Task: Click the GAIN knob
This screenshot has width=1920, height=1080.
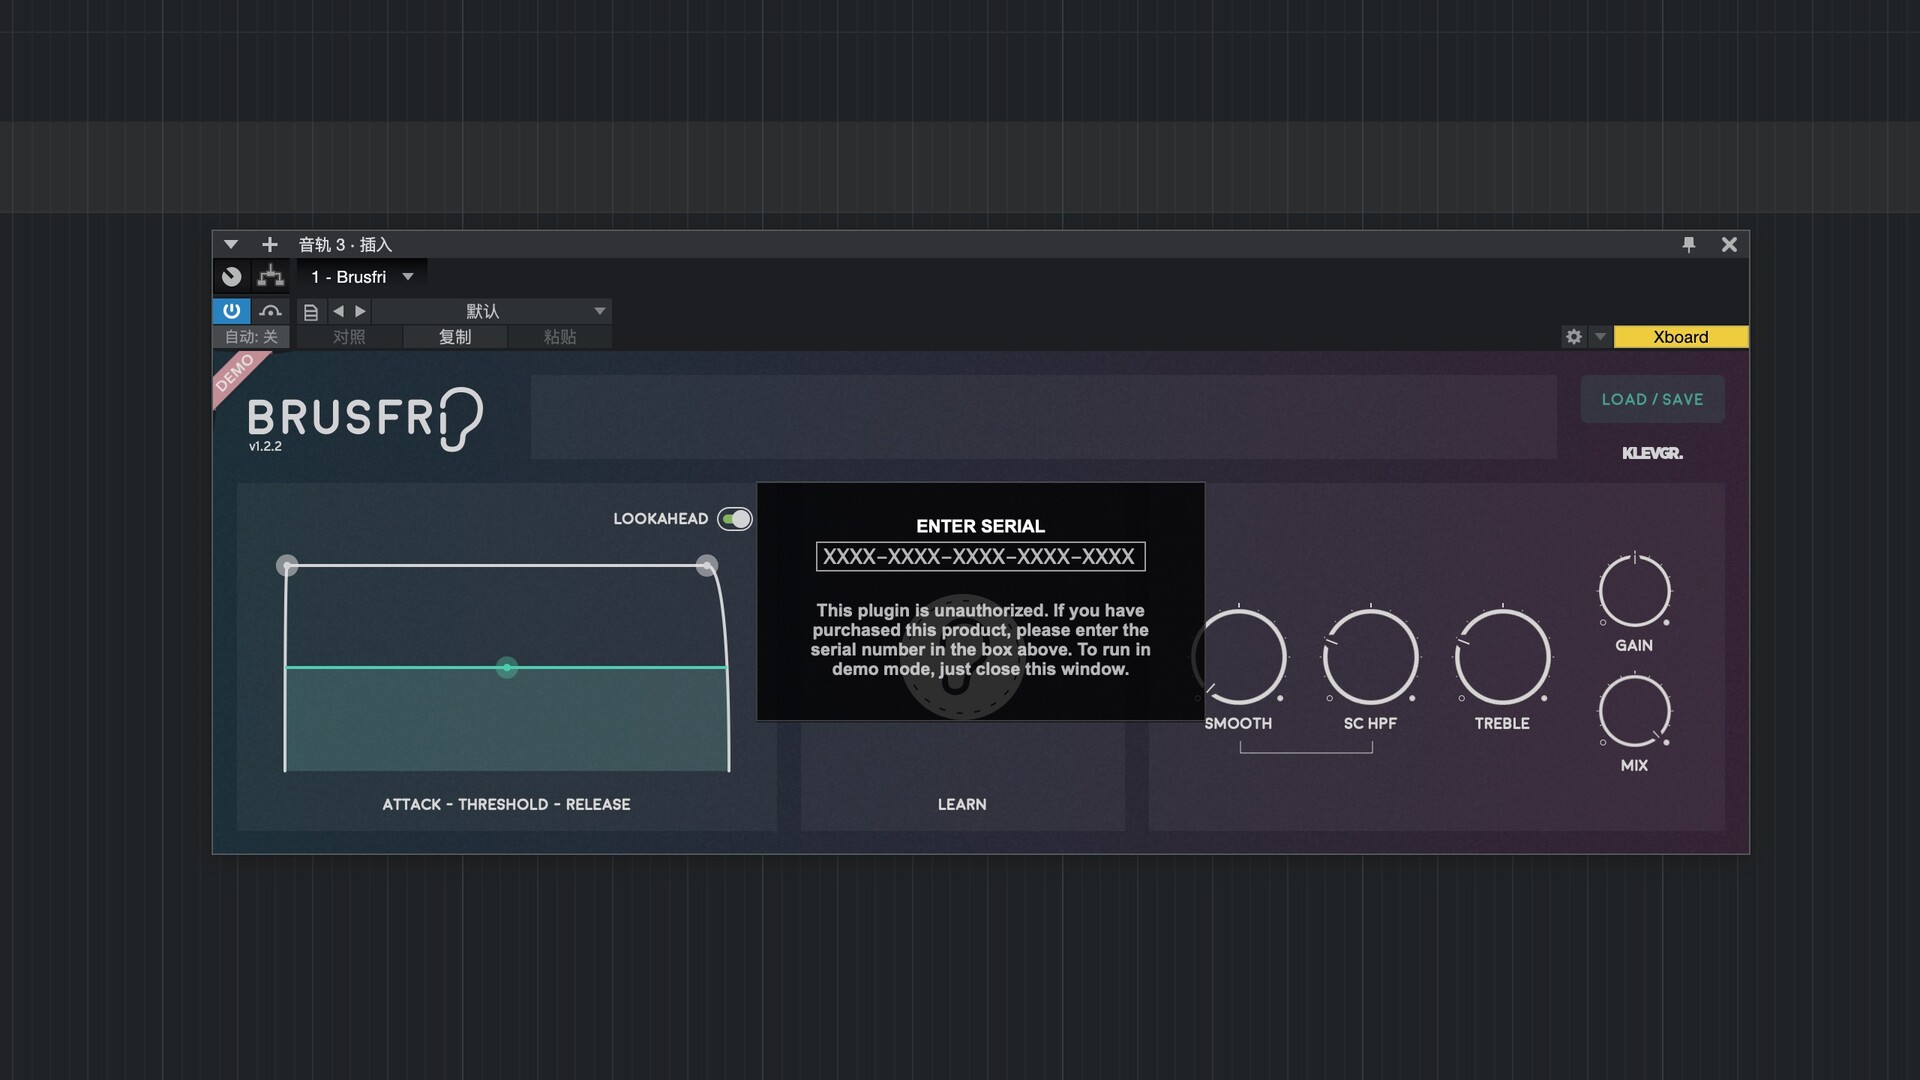Action: pos(1634,591)
